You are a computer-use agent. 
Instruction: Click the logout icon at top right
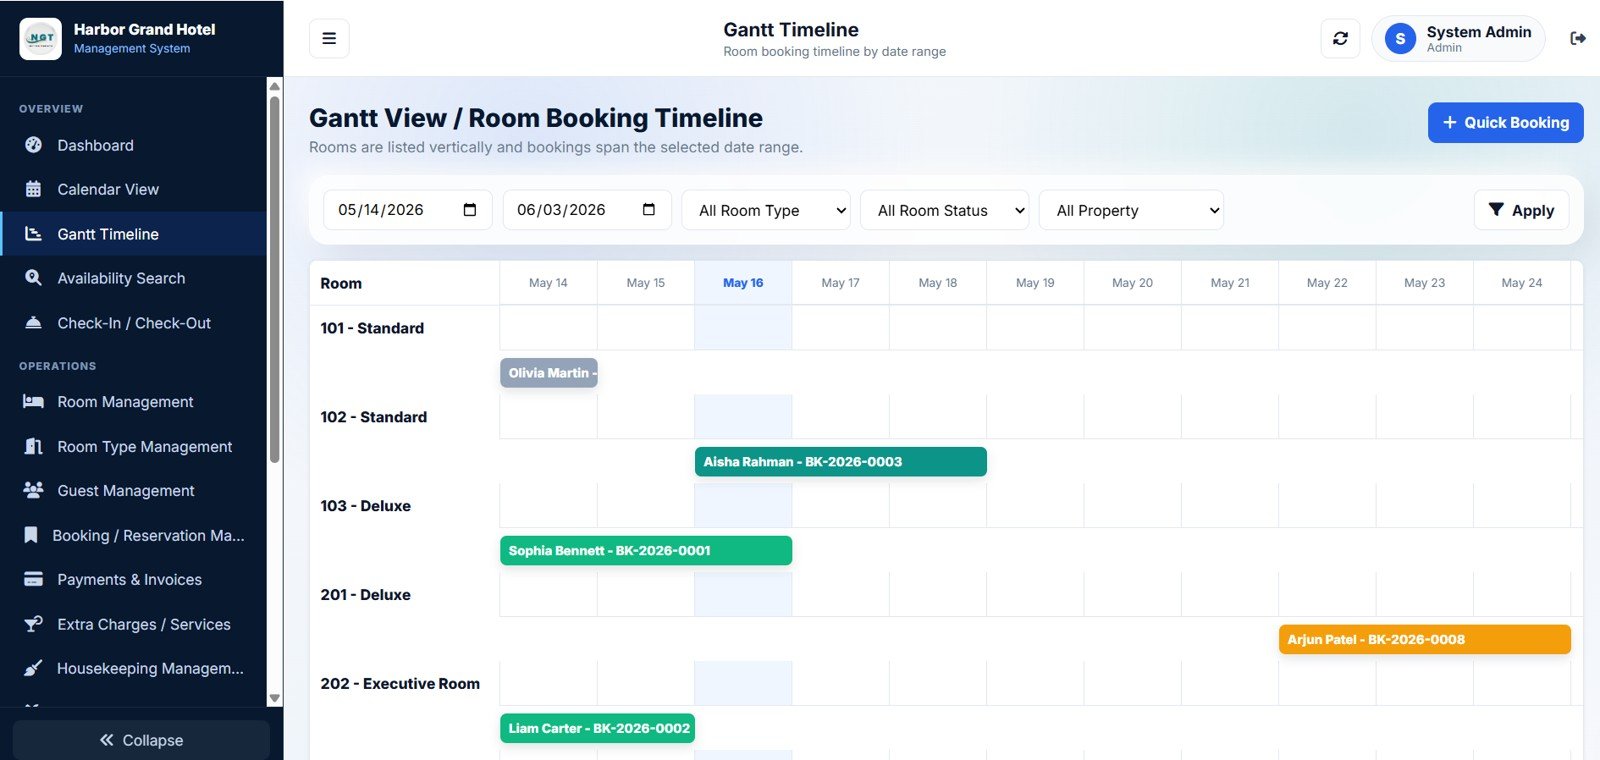(x=1578, y=39)
